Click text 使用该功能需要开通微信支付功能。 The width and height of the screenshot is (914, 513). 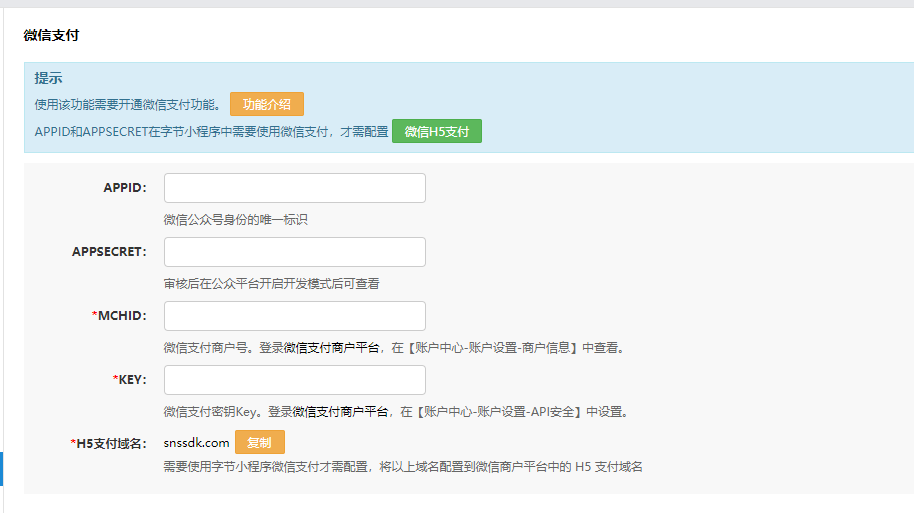[x=129, y=105]
